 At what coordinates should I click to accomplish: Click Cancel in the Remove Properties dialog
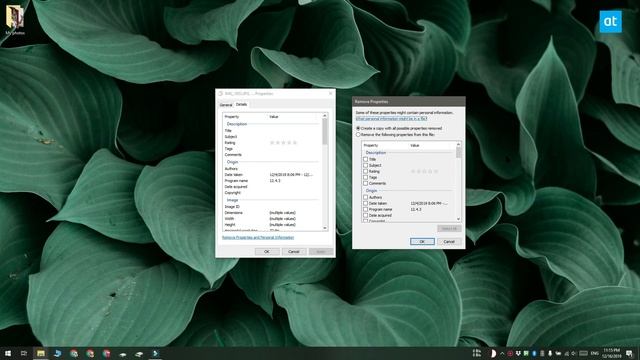pos(449,242)
